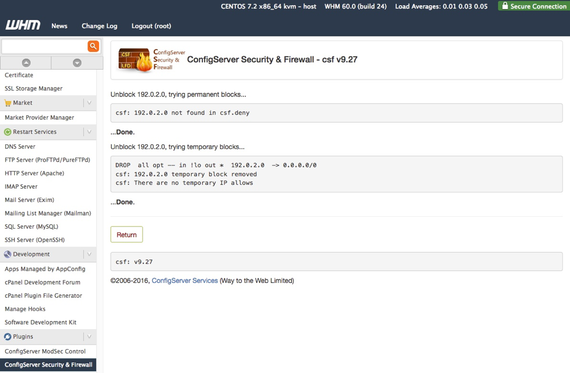Click Logout (root)
The height and width of the screenshot is (373, 570).
tap(151, 26)
